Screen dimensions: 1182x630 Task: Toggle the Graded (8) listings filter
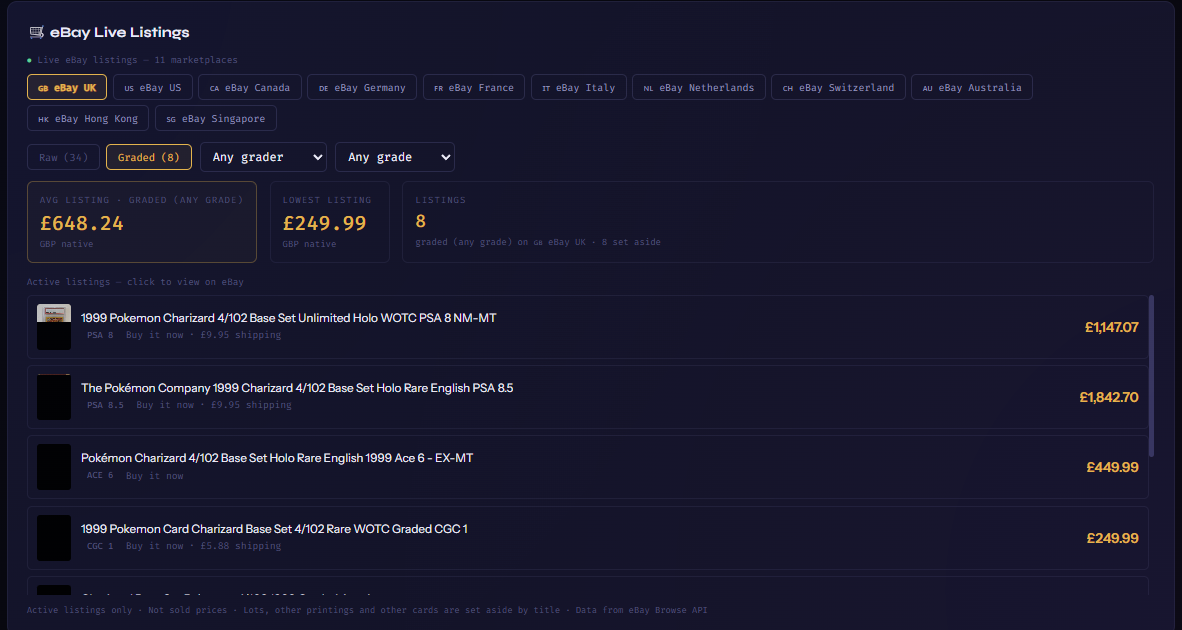[x=149, y=158]
